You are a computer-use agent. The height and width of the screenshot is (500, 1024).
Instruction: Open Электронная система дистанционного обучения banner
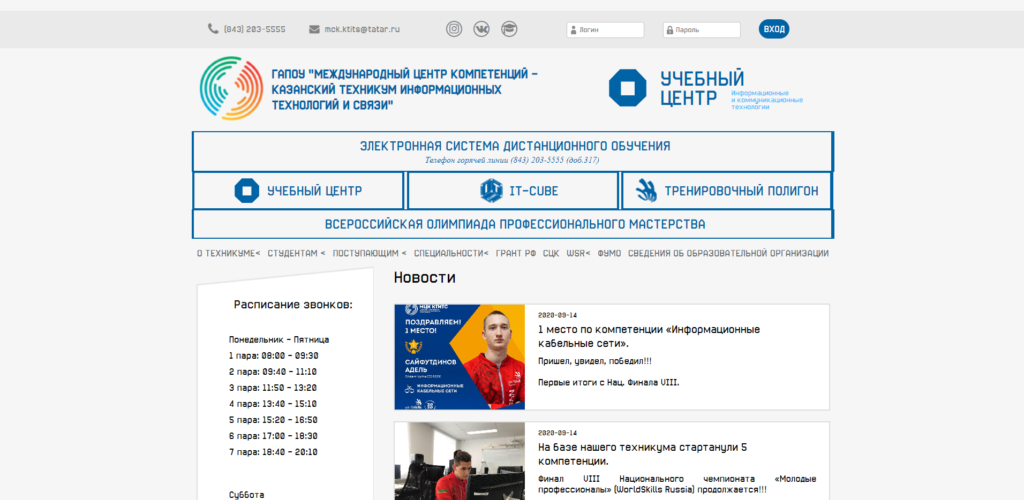click(513, 151)
